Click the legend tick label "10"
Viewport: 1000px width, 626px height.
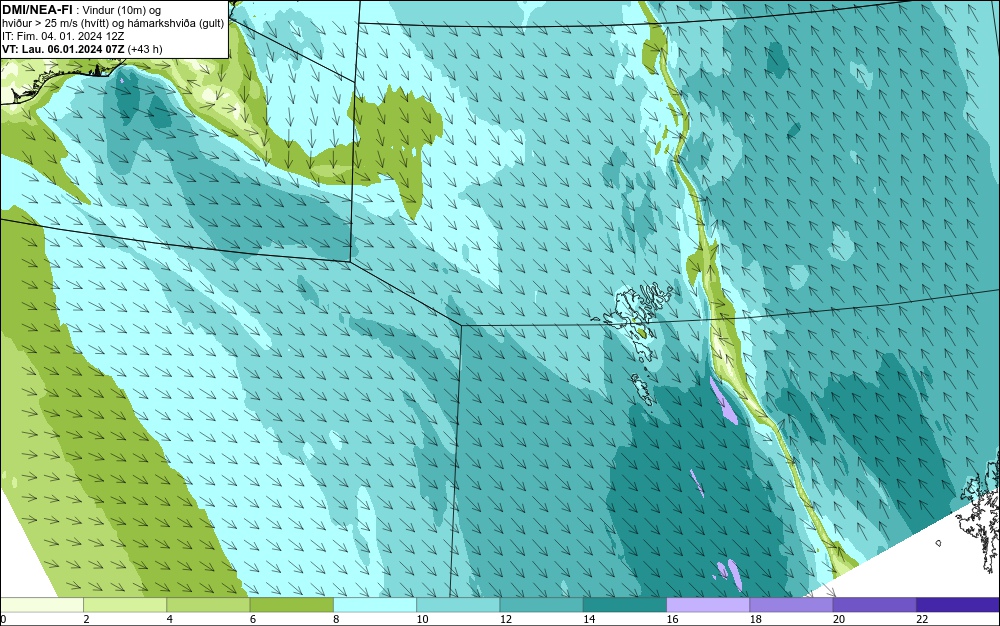click(422, 619)
